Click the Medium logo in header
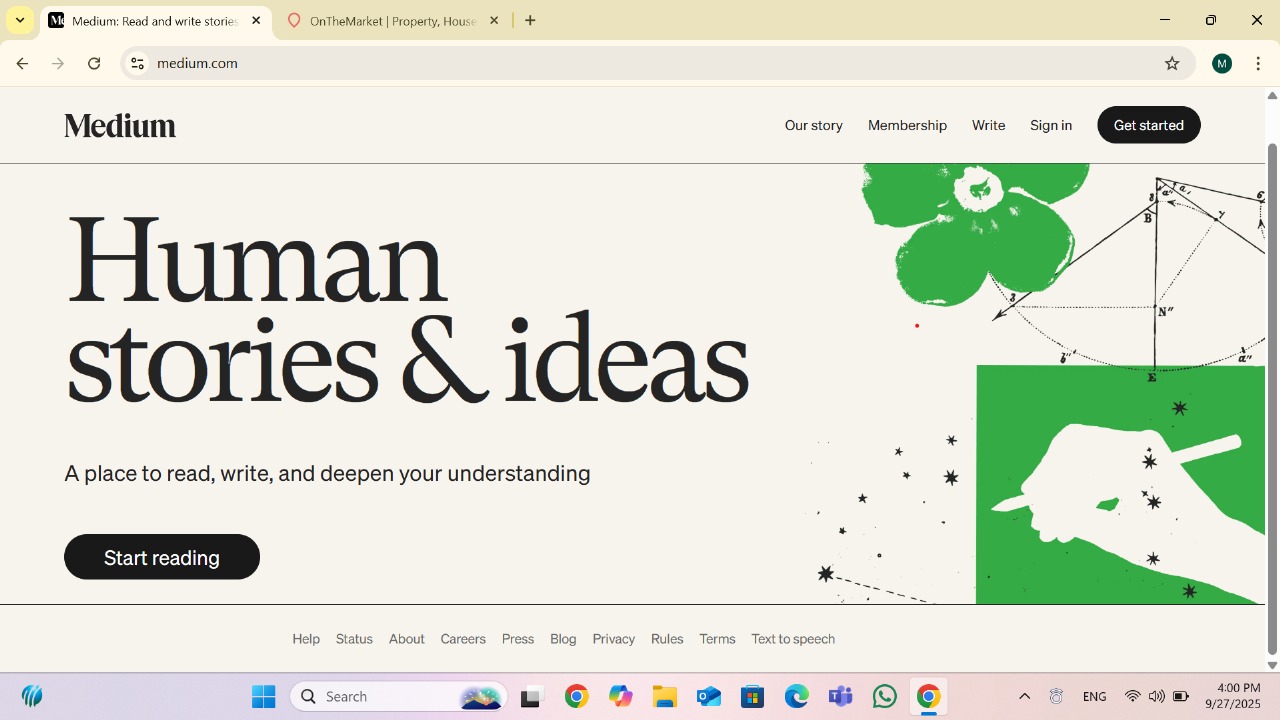This screenshot has width=1280, height=720. (120, 125)
